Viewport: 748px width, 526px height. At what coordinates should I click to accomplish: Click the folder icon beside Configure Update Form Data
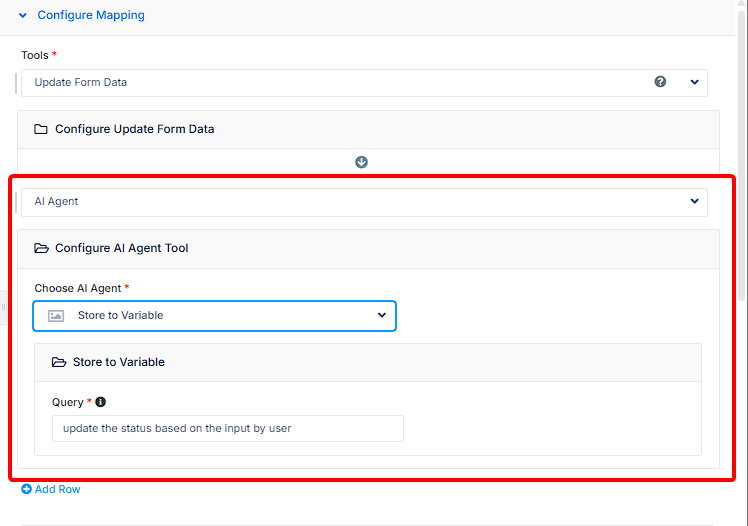coord(41,129)
